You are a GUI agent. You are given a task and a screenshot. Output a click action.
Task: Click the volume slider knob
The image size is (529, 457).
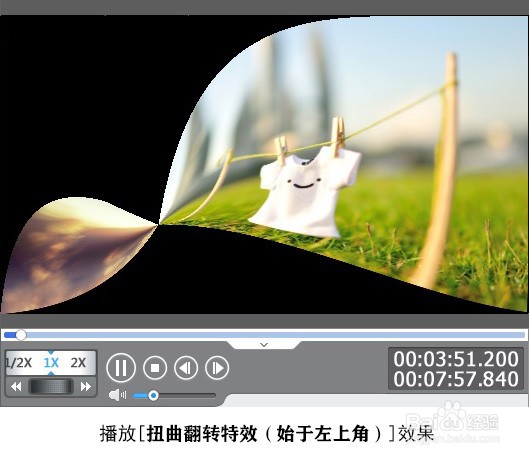pyautogui.click(x=154, y=395)
